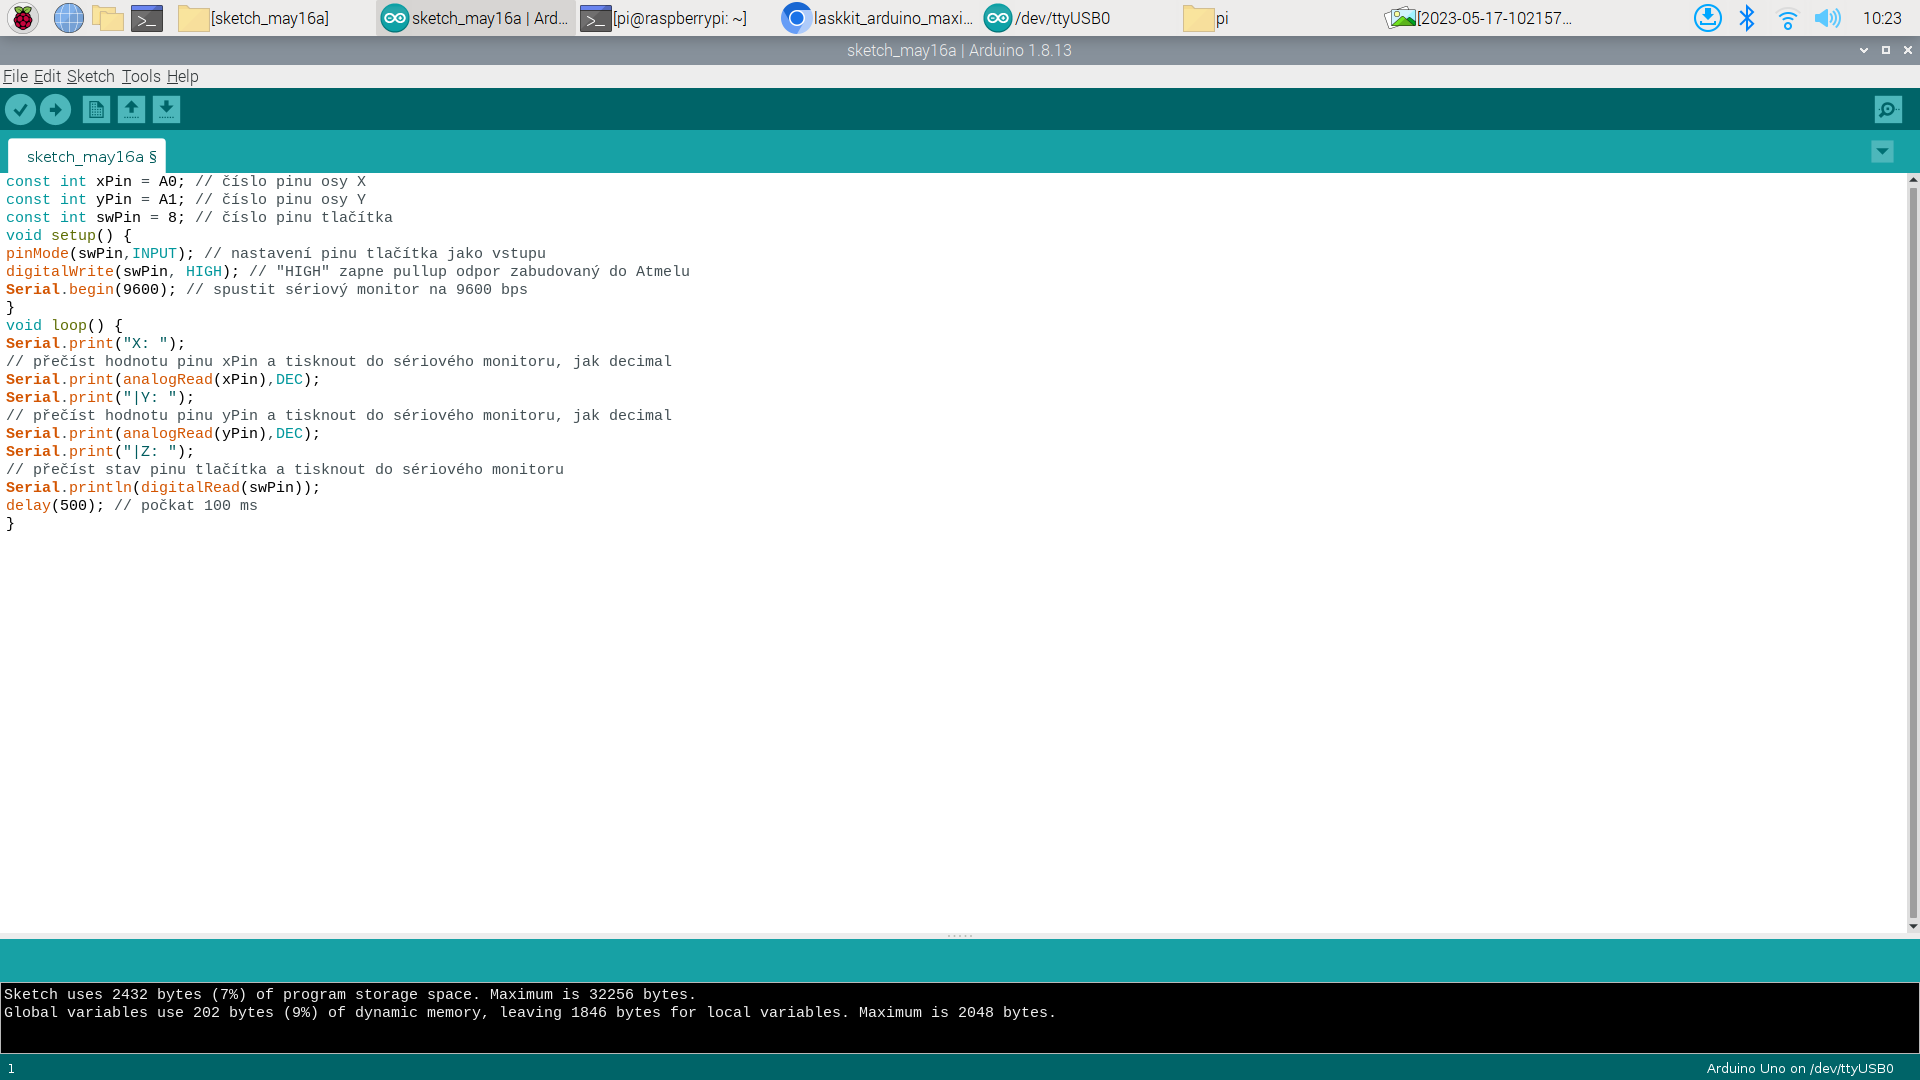Click the 10:23 panel clock

[1882, 18]
